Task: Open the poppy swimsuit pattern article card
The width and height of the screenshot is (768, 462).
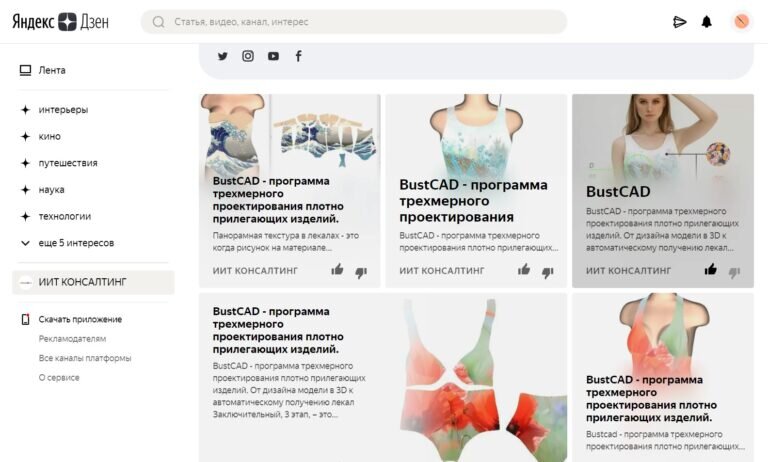Action: click(383, 377)
